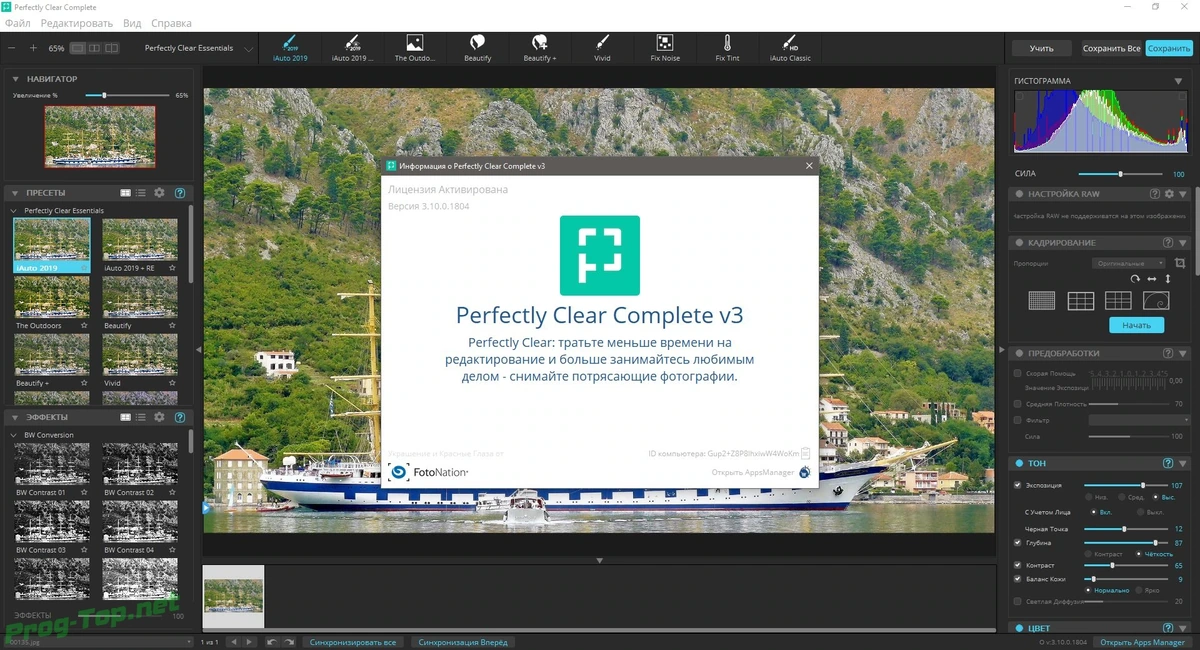
Task: Open help for the Presets panel
Action: click(180, 193)
